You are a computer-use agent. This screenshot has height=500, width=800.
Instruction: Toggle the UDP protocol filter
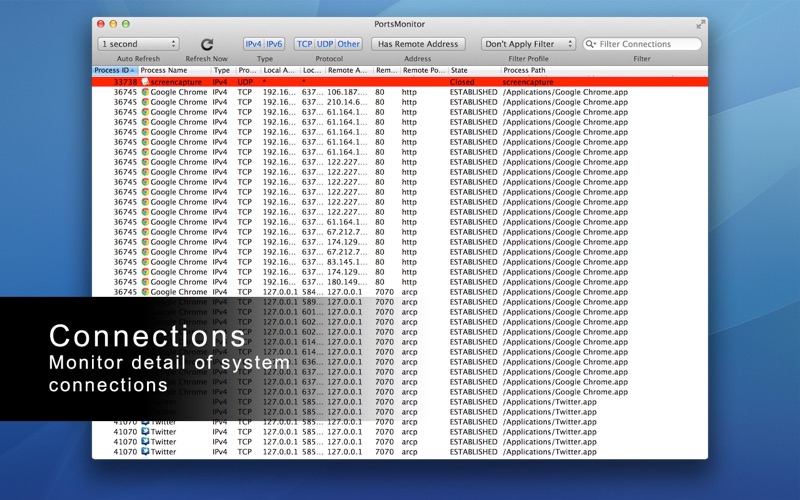pyautogui.click(x=325, y=44)
